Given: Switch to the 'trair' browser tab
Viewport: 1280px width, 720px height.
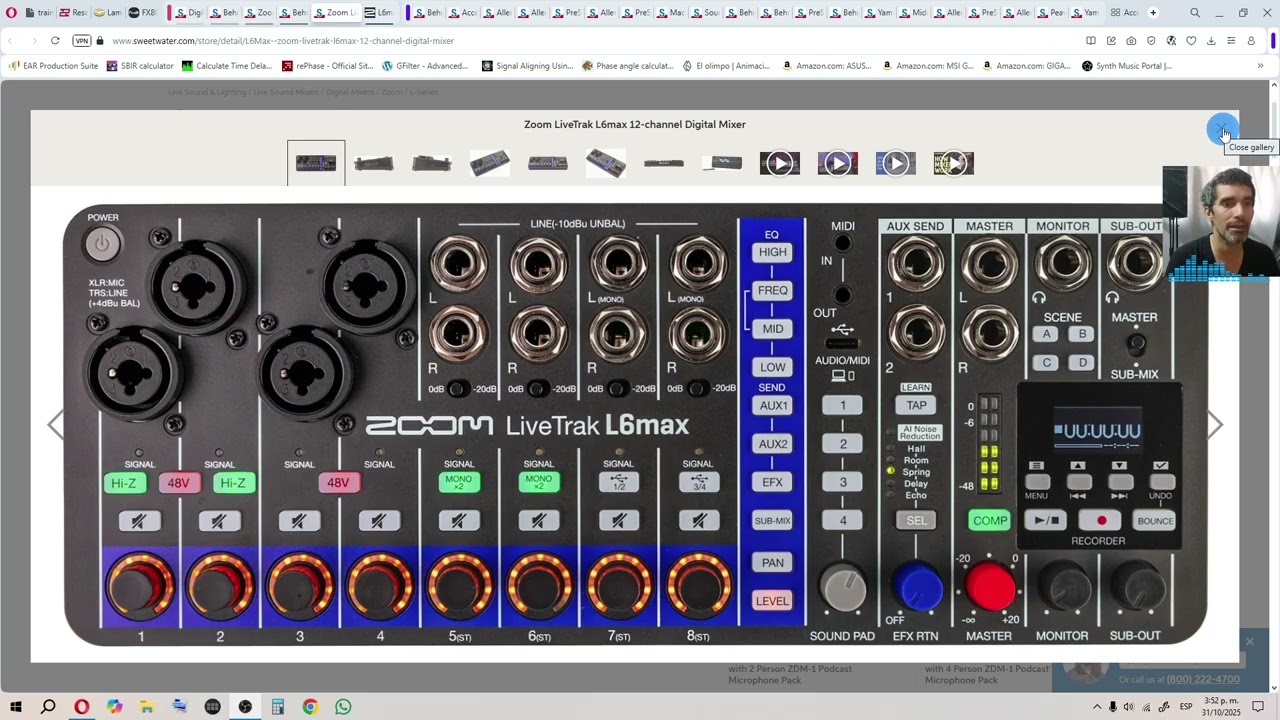Looking at the screenshot, I should click(39, 13).
